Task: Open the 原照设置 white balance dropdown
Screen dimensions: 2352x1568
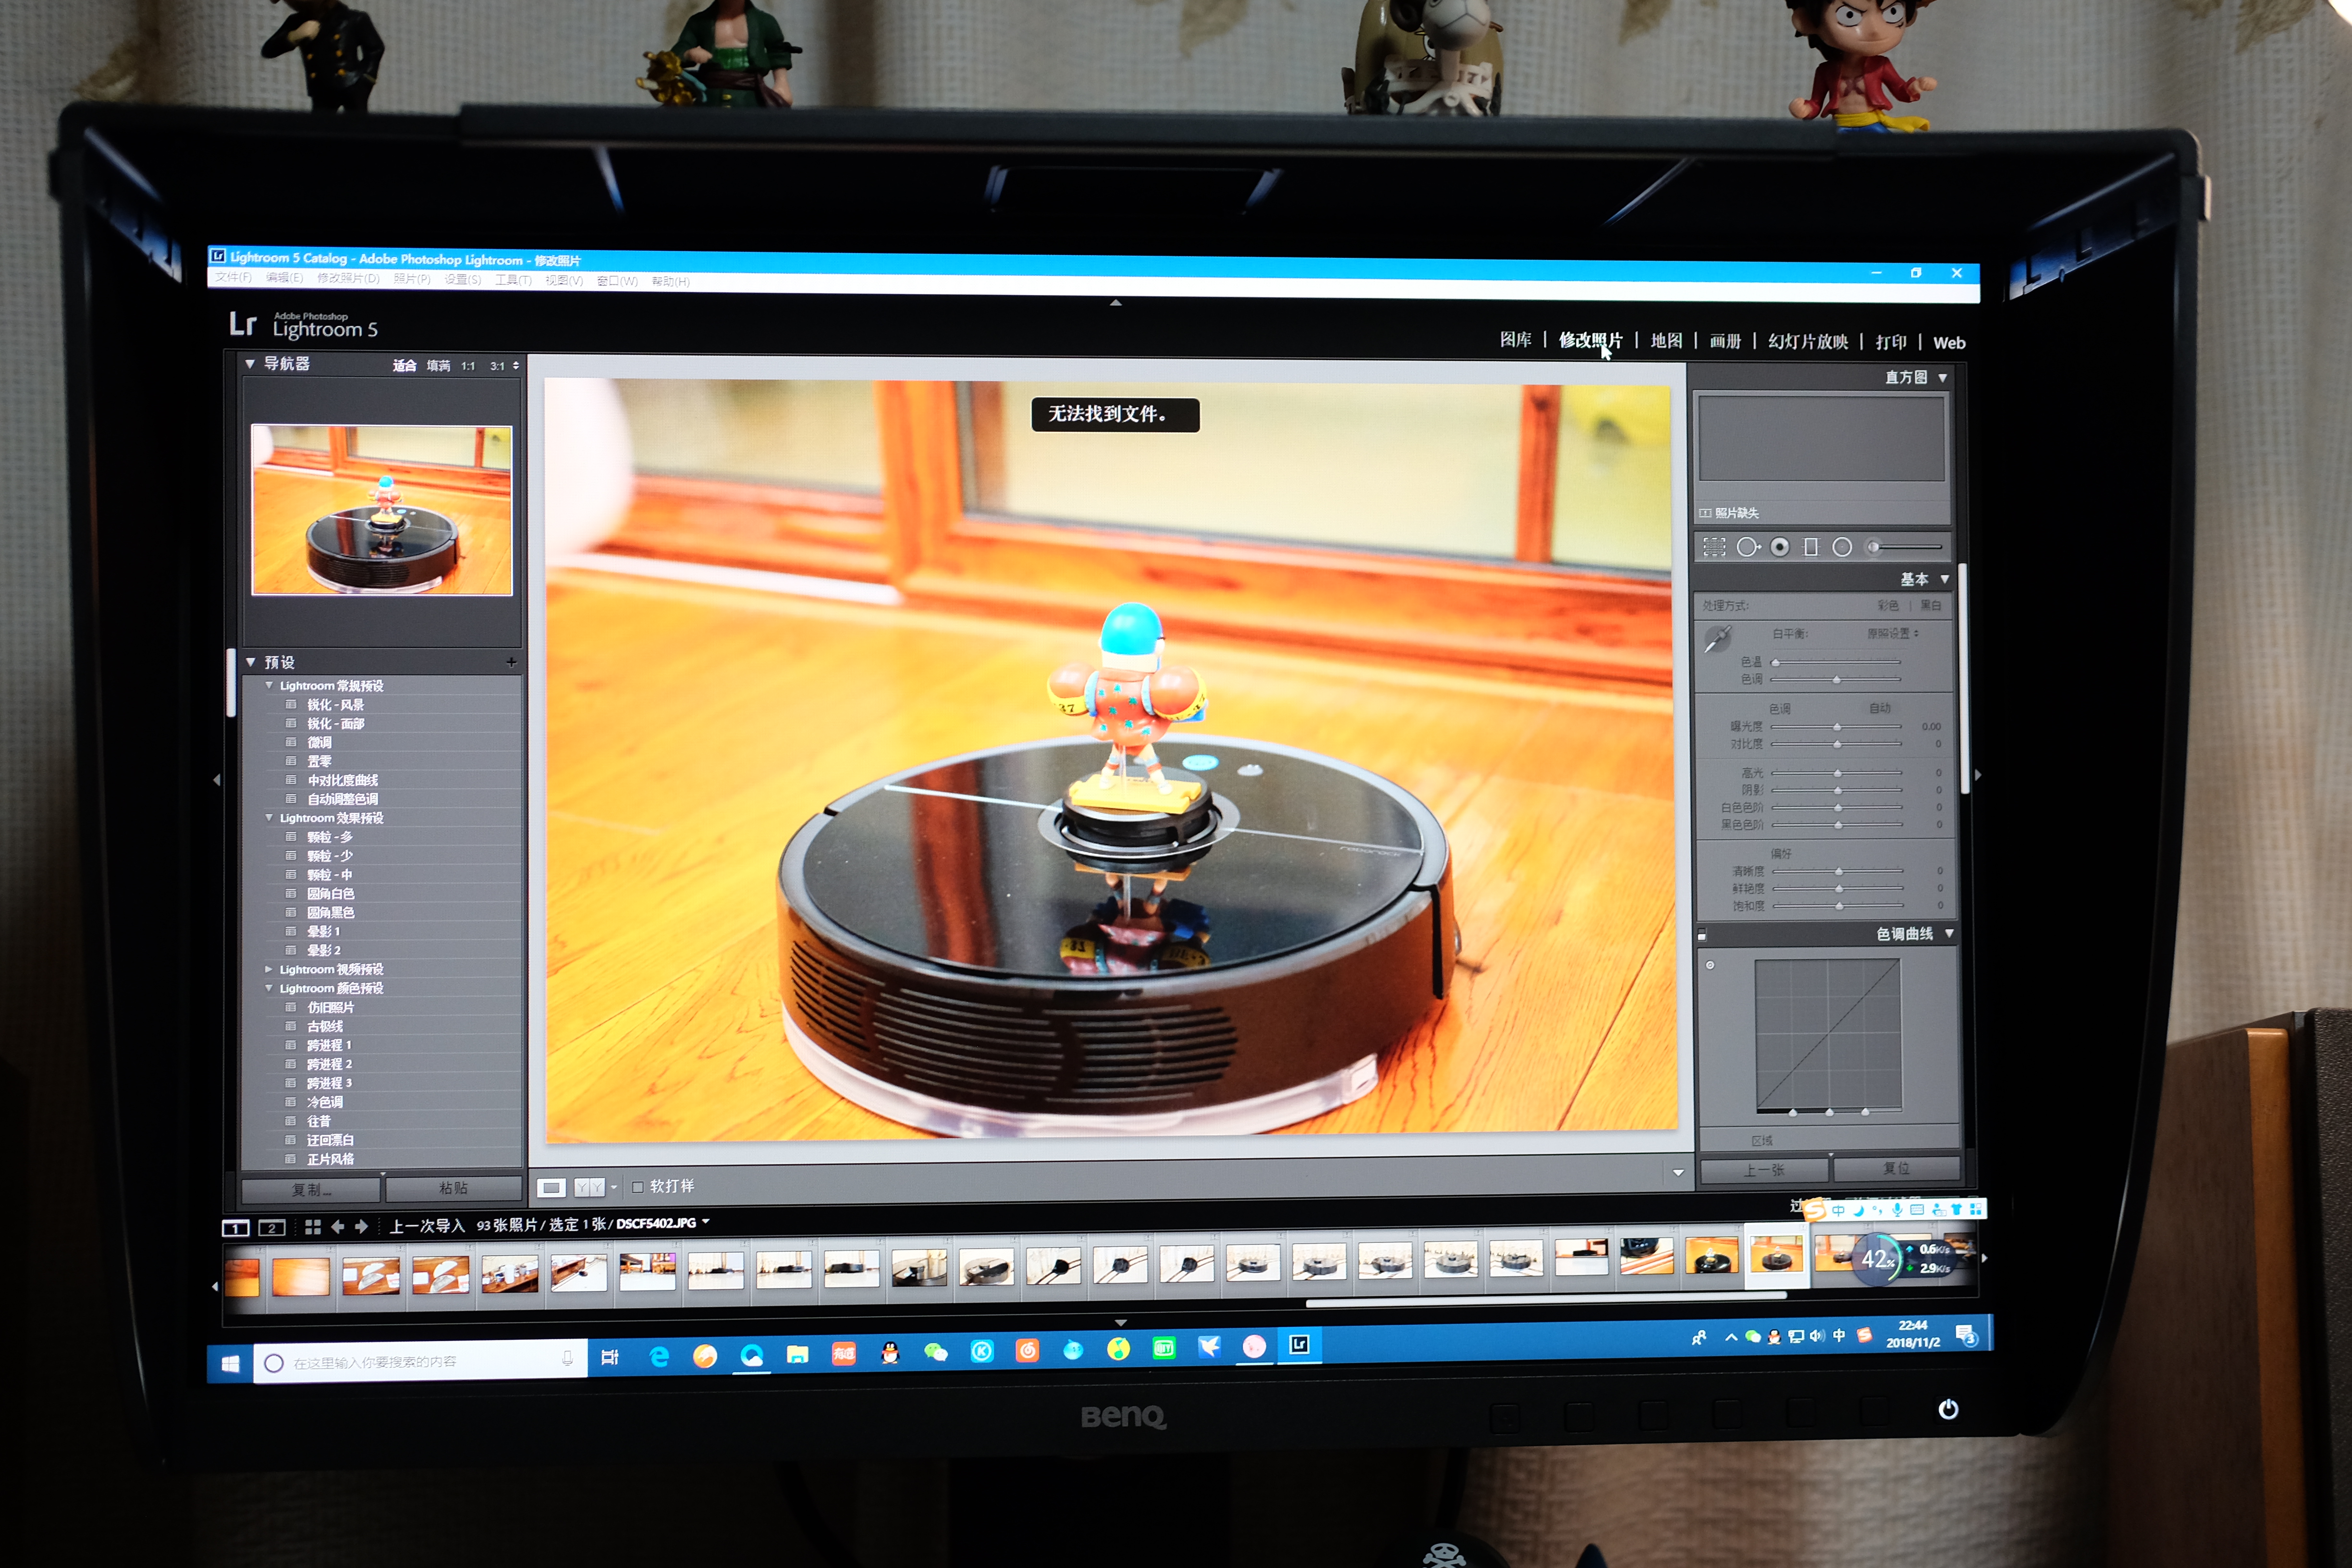Action: (x=1893, y=633)
